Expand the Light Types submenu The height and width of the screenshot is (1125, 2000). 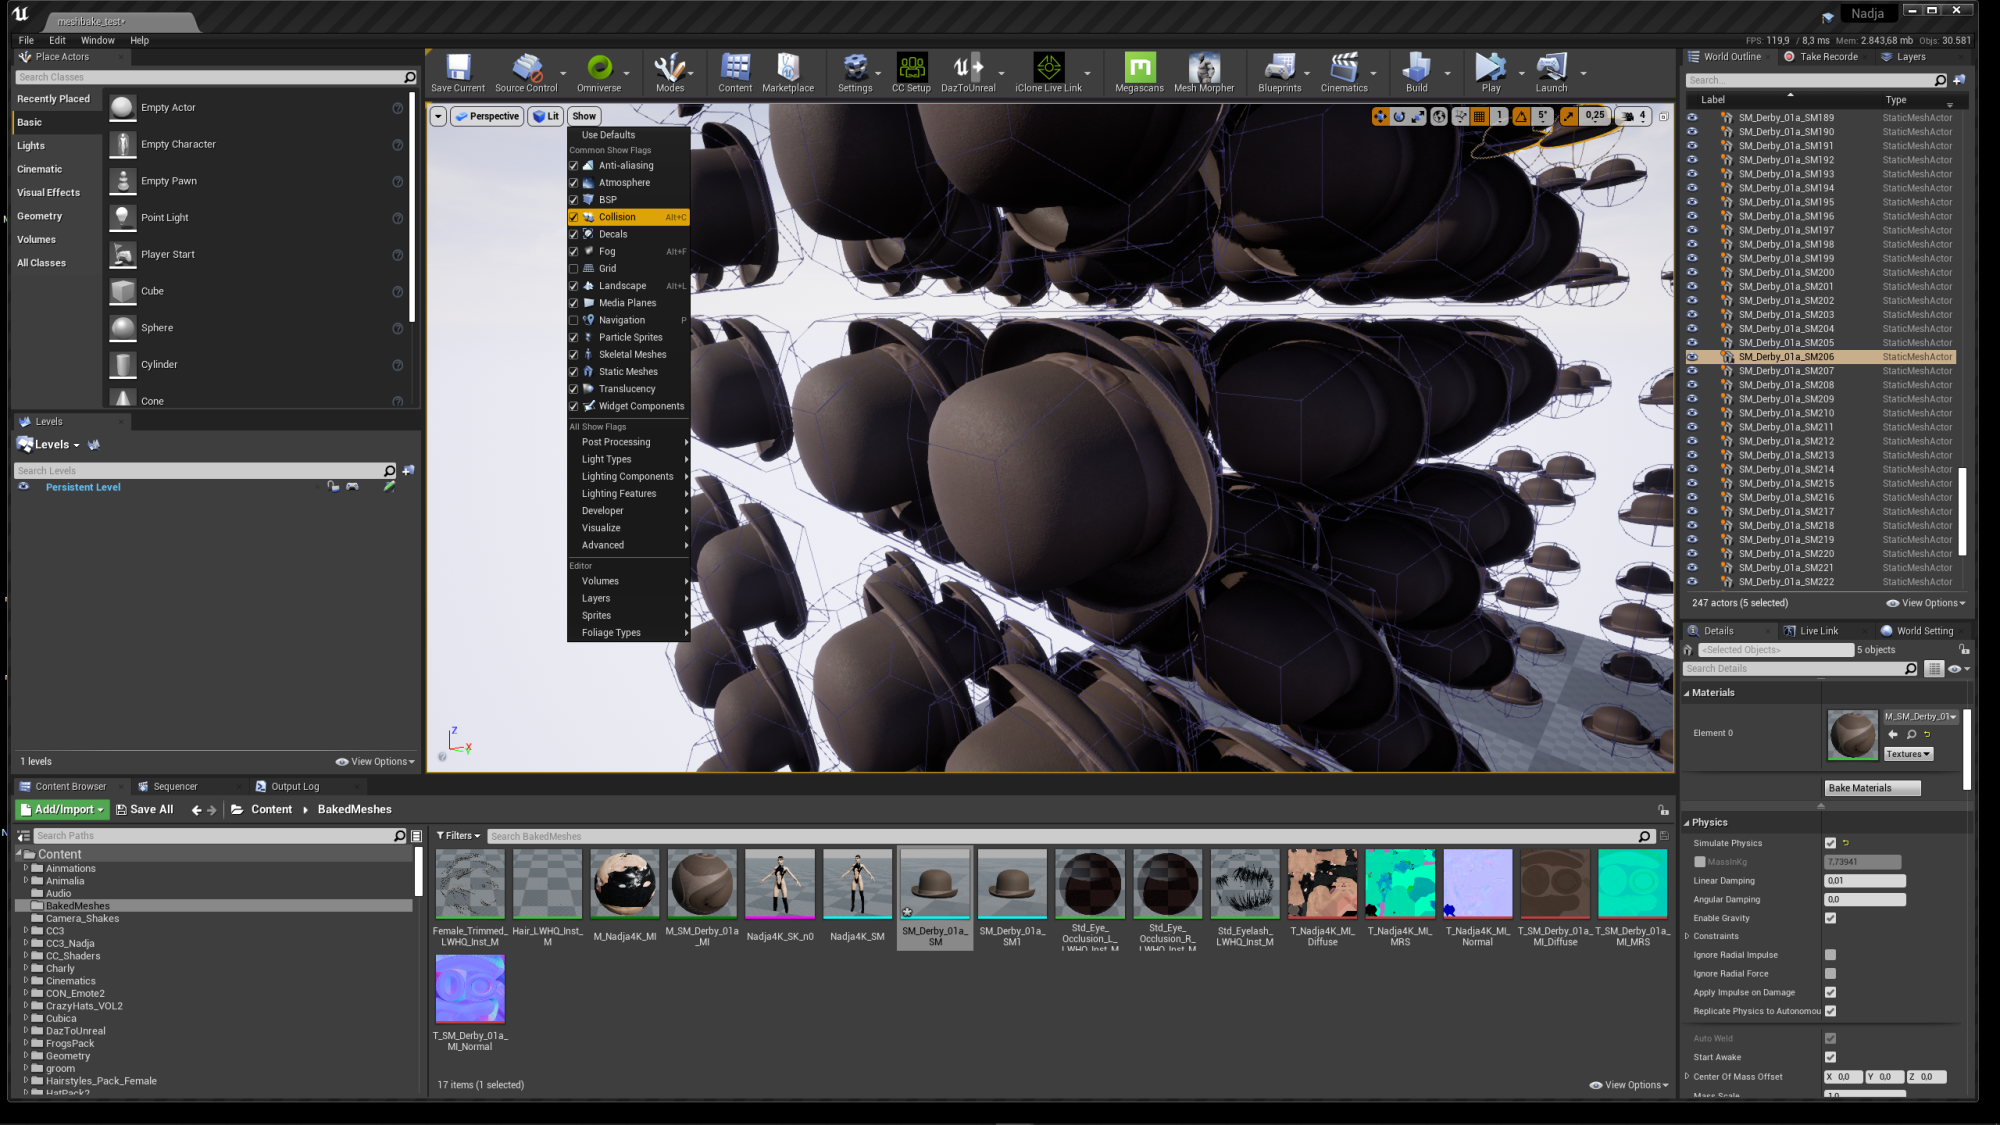click(629, 460)
